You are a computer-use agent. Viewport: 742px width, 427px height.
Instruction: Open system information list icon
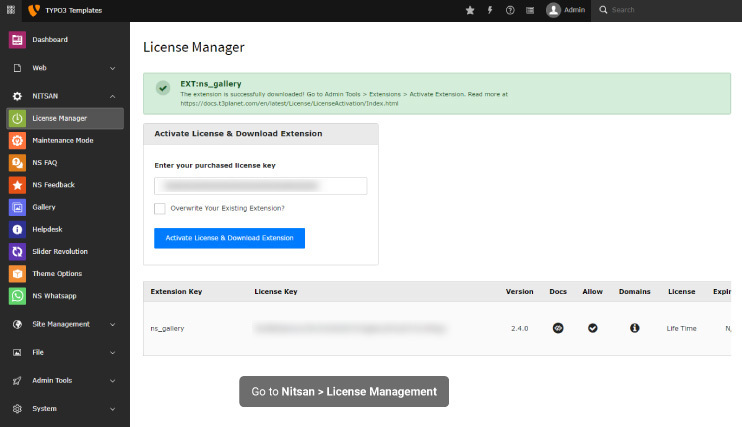(530, 10)
